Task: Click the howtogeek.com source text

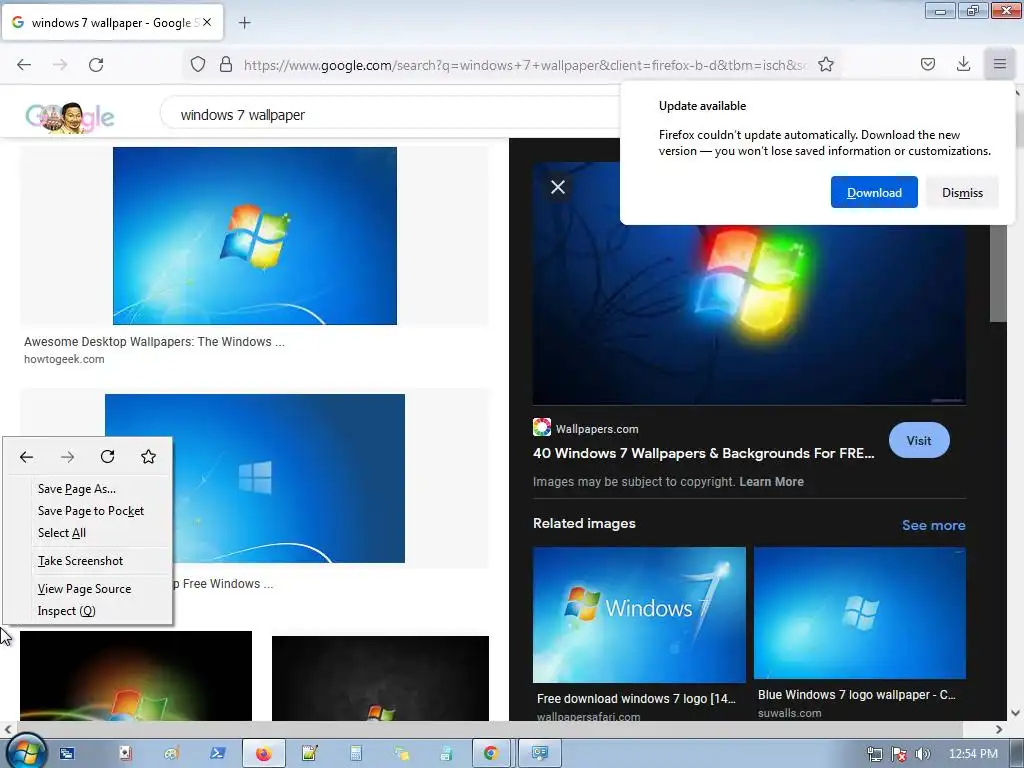Action: coord(64,359)
